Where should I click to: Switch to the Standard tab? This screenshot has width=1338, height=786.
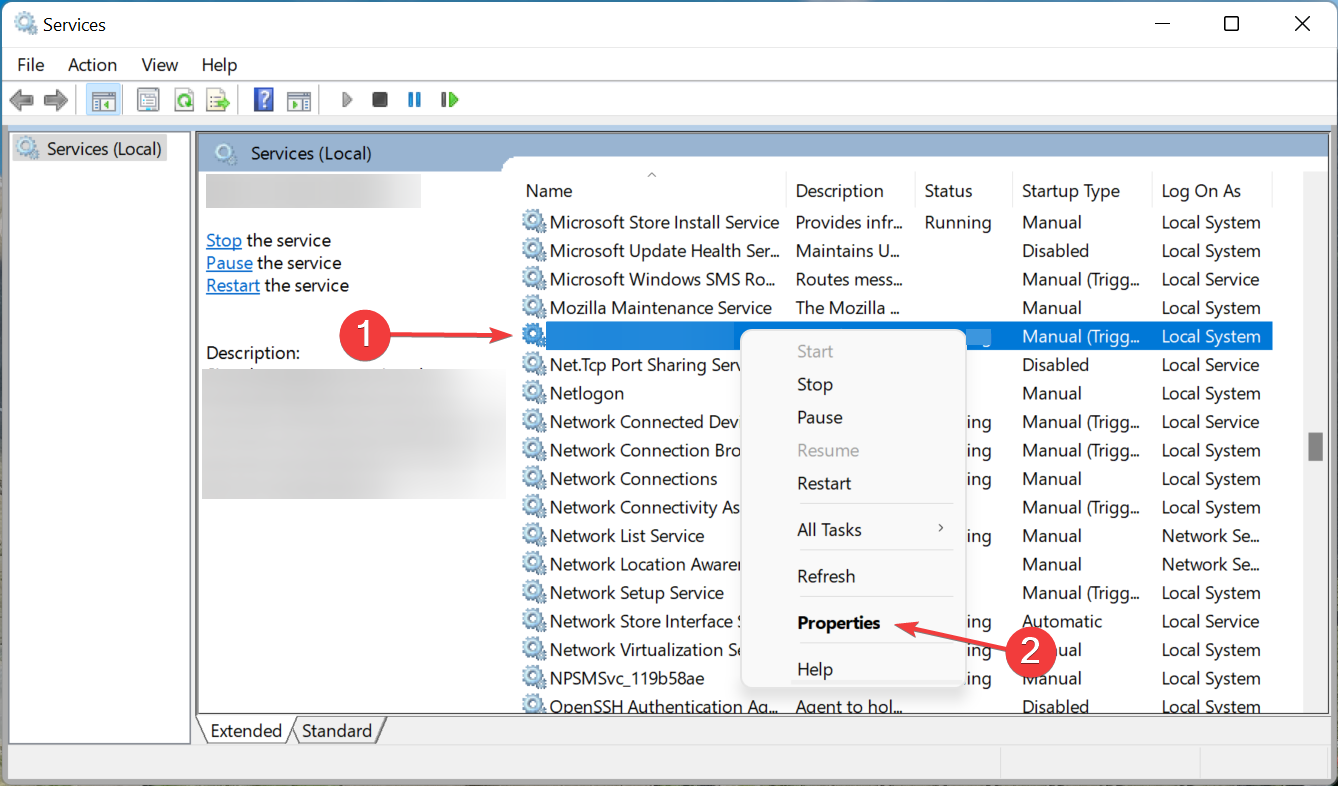[337, 731]
